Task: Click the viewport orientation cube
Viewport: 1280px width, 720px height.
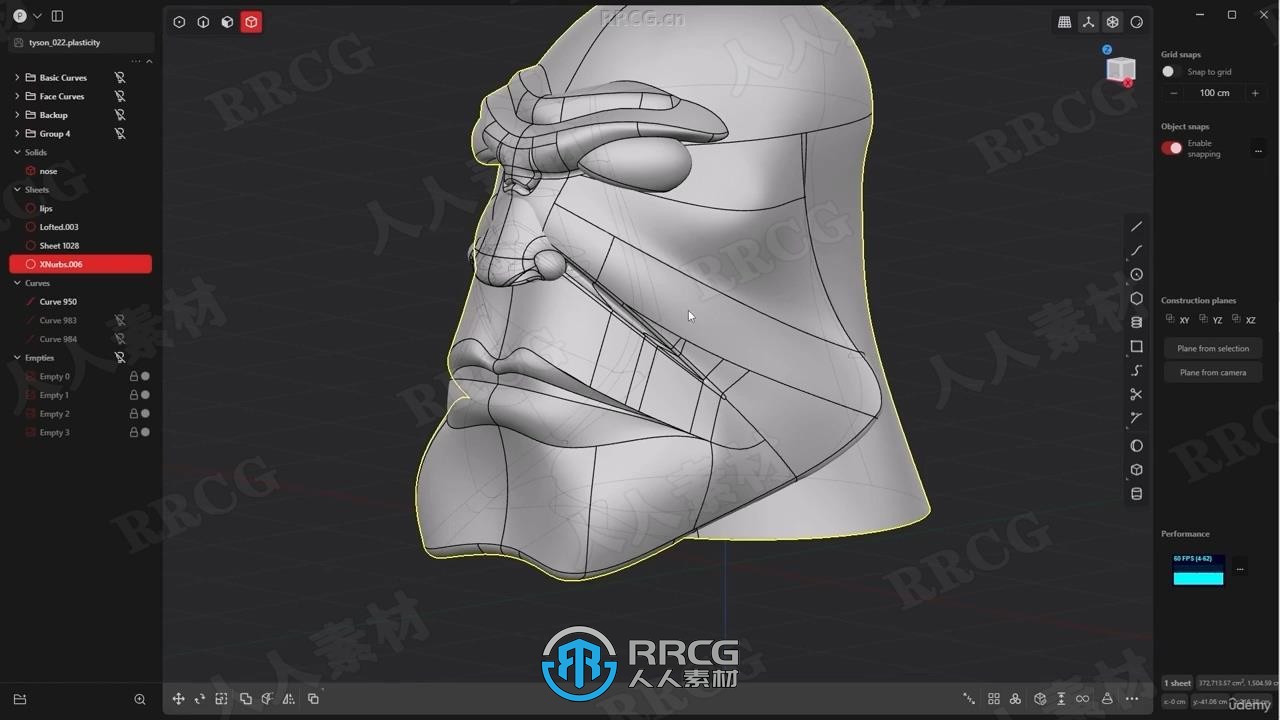Action: coord(1120,69)
